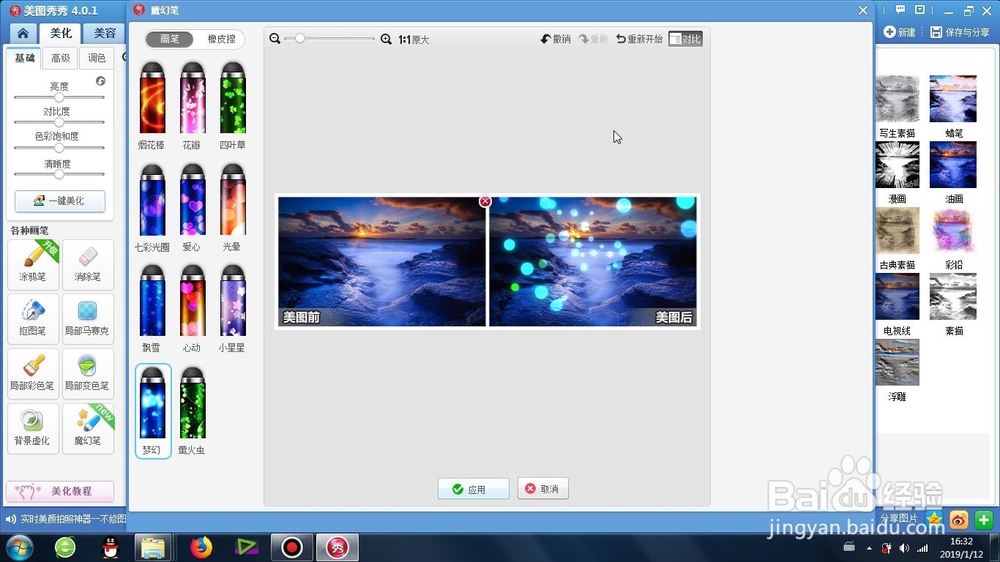
Task: Adjust the 色彩饱和度 saturation slider
Action: coord(59,147)
